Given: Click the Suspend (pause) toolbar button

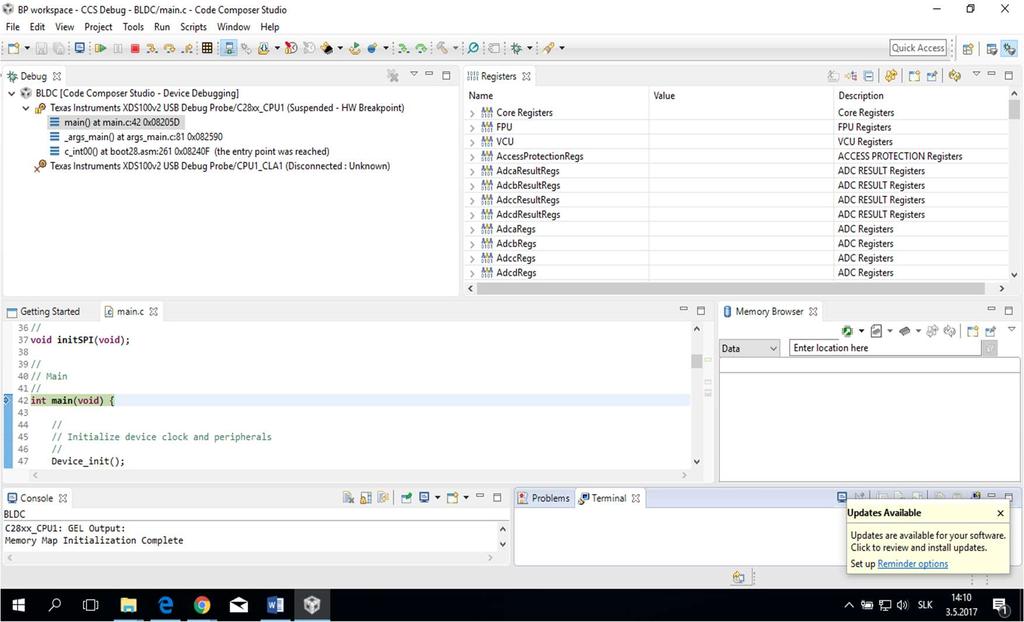Looking at the screenshot, I should pyautogui.click(x=118, y=48).
